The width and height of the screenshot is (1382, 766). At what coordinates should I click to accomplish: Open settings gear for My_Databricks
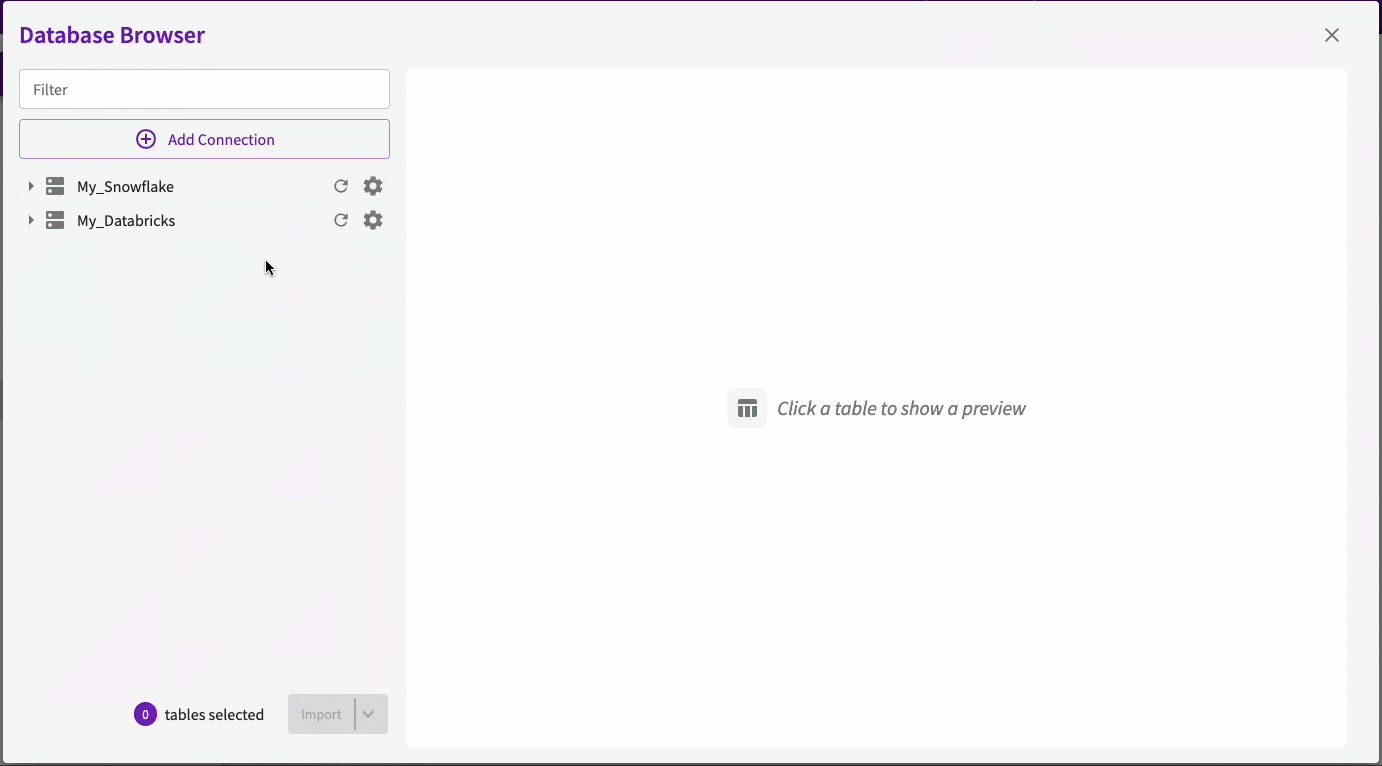373,220
